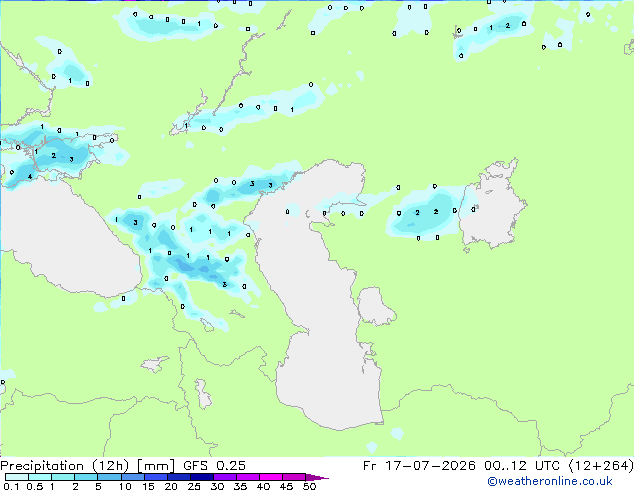This screenshot has width=634, height=490.
Task: Click the 0.1–0.5 mm legend swatch
Action: 17,477
